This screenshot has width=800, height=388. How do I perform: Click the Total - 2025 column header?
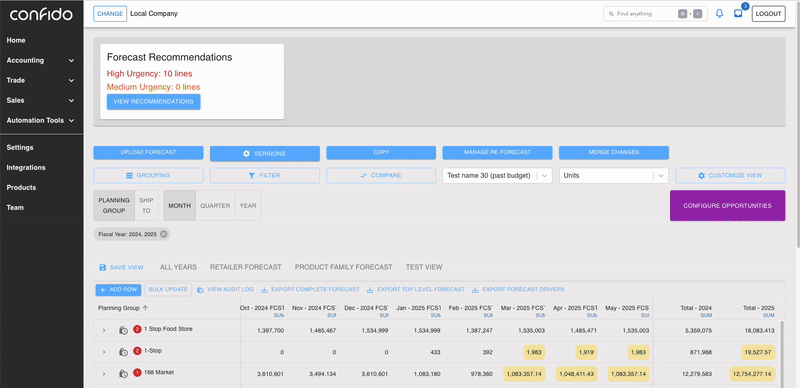point(759,308)
